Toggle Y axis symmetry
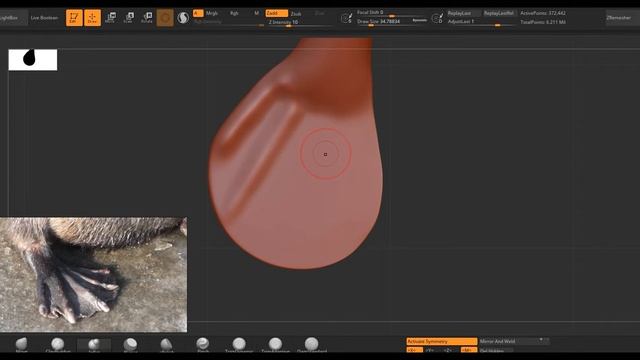The height and width of the screenshot is (360, 640). 430,350
